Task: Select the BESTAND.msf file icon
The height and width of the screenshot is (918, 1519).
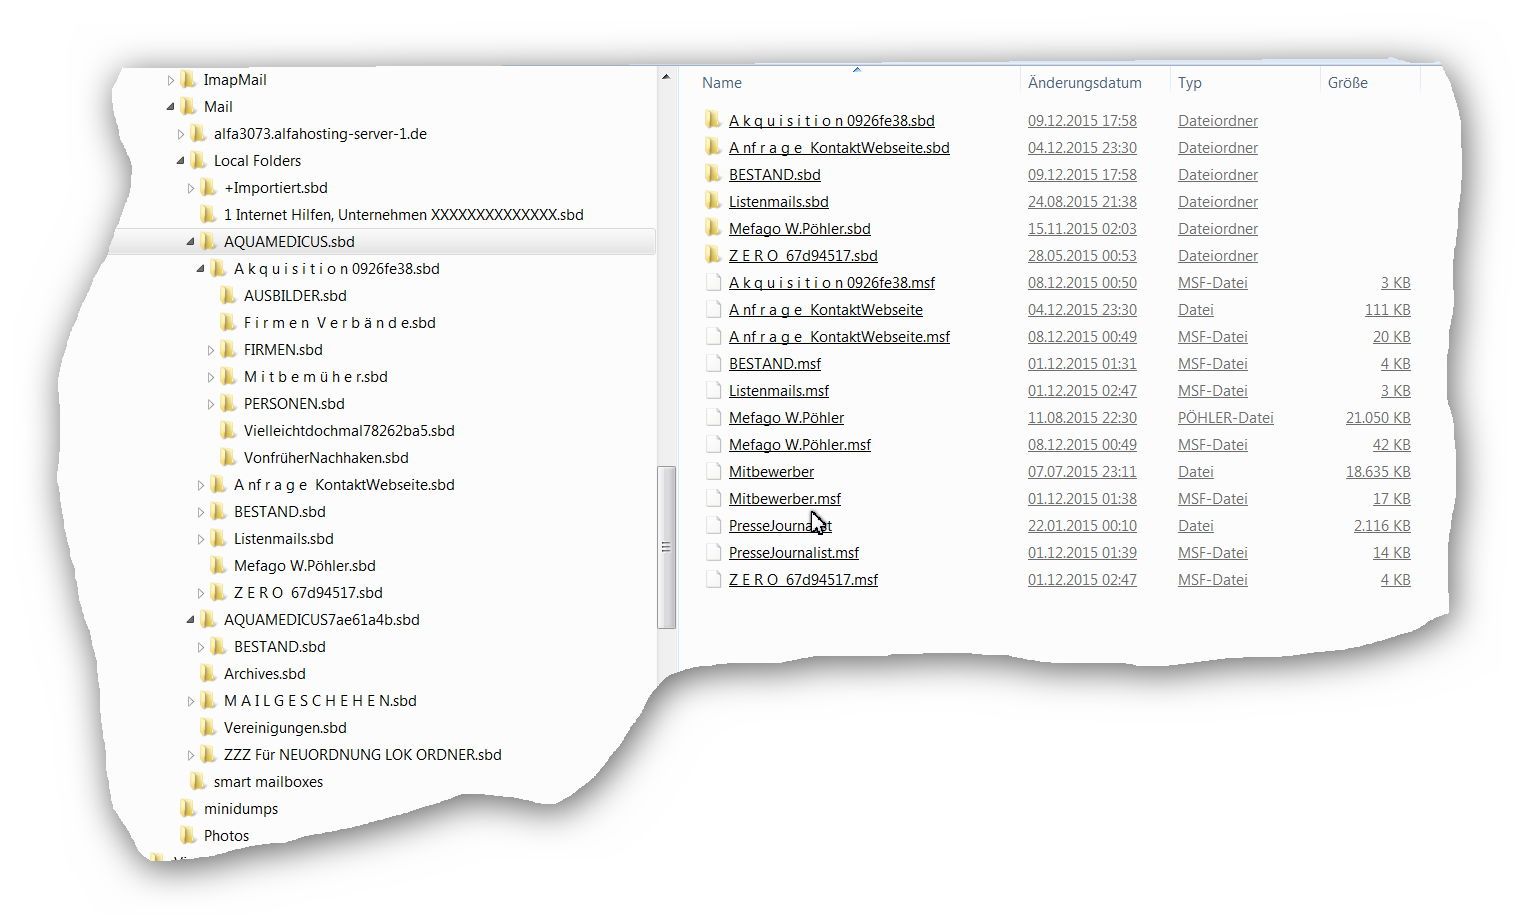Action: [713, 363]
